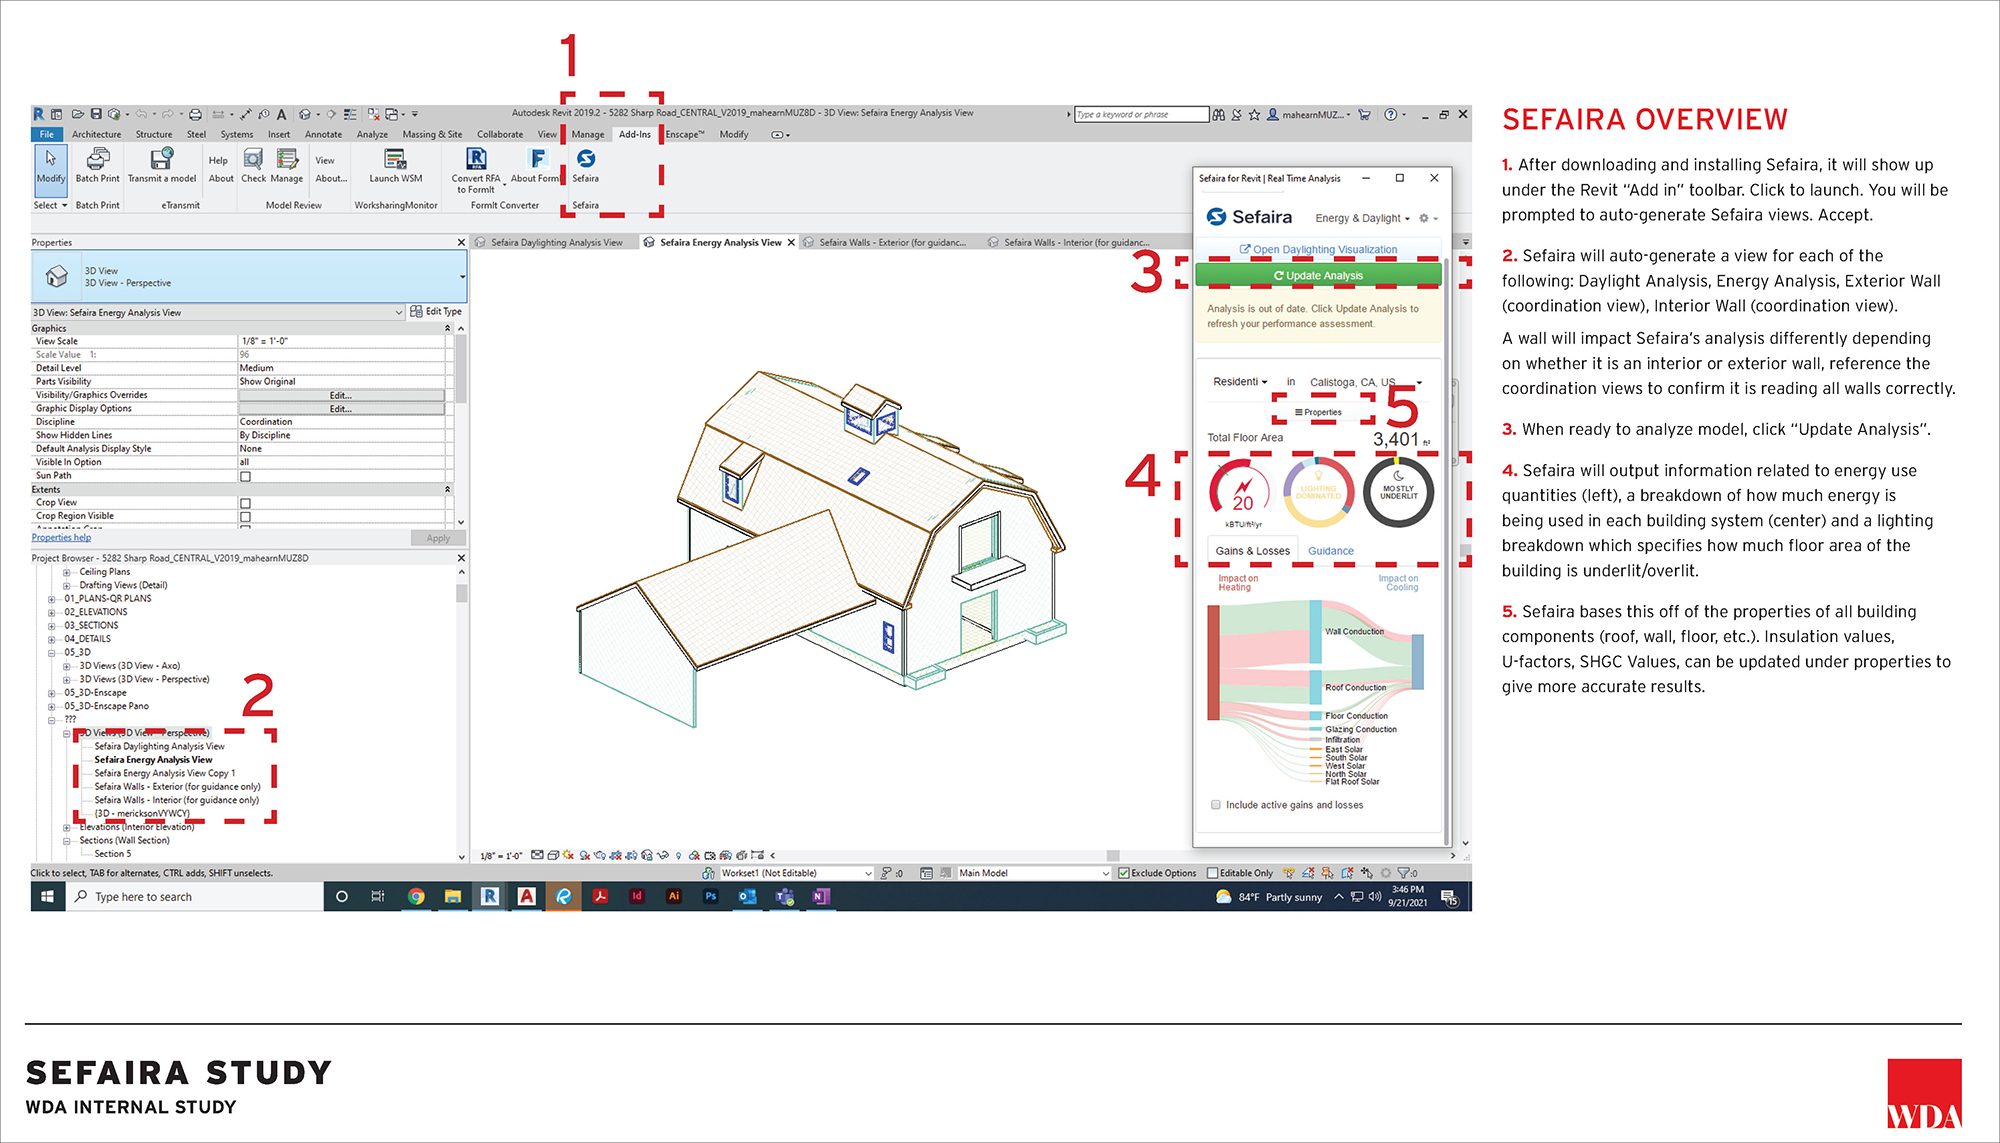The image size is (2000, 1143).
Task: Open the File menu
Action: (x=47, y=134)
